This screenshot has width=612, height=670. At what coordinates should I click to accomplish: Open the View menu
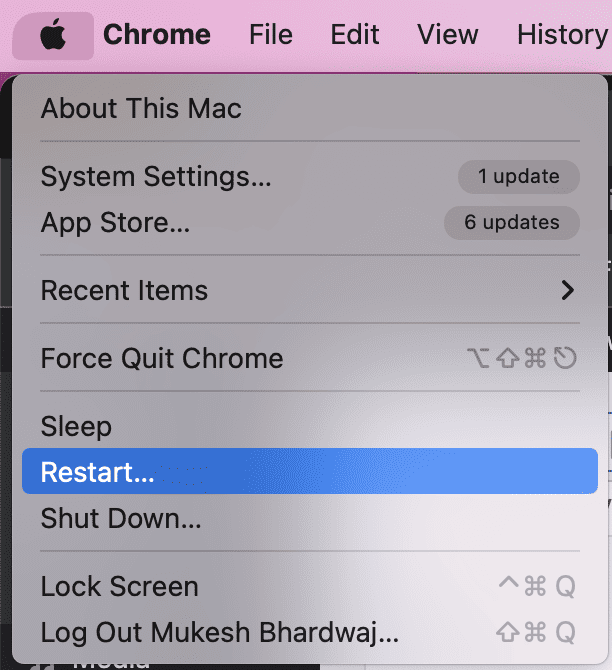447,35
